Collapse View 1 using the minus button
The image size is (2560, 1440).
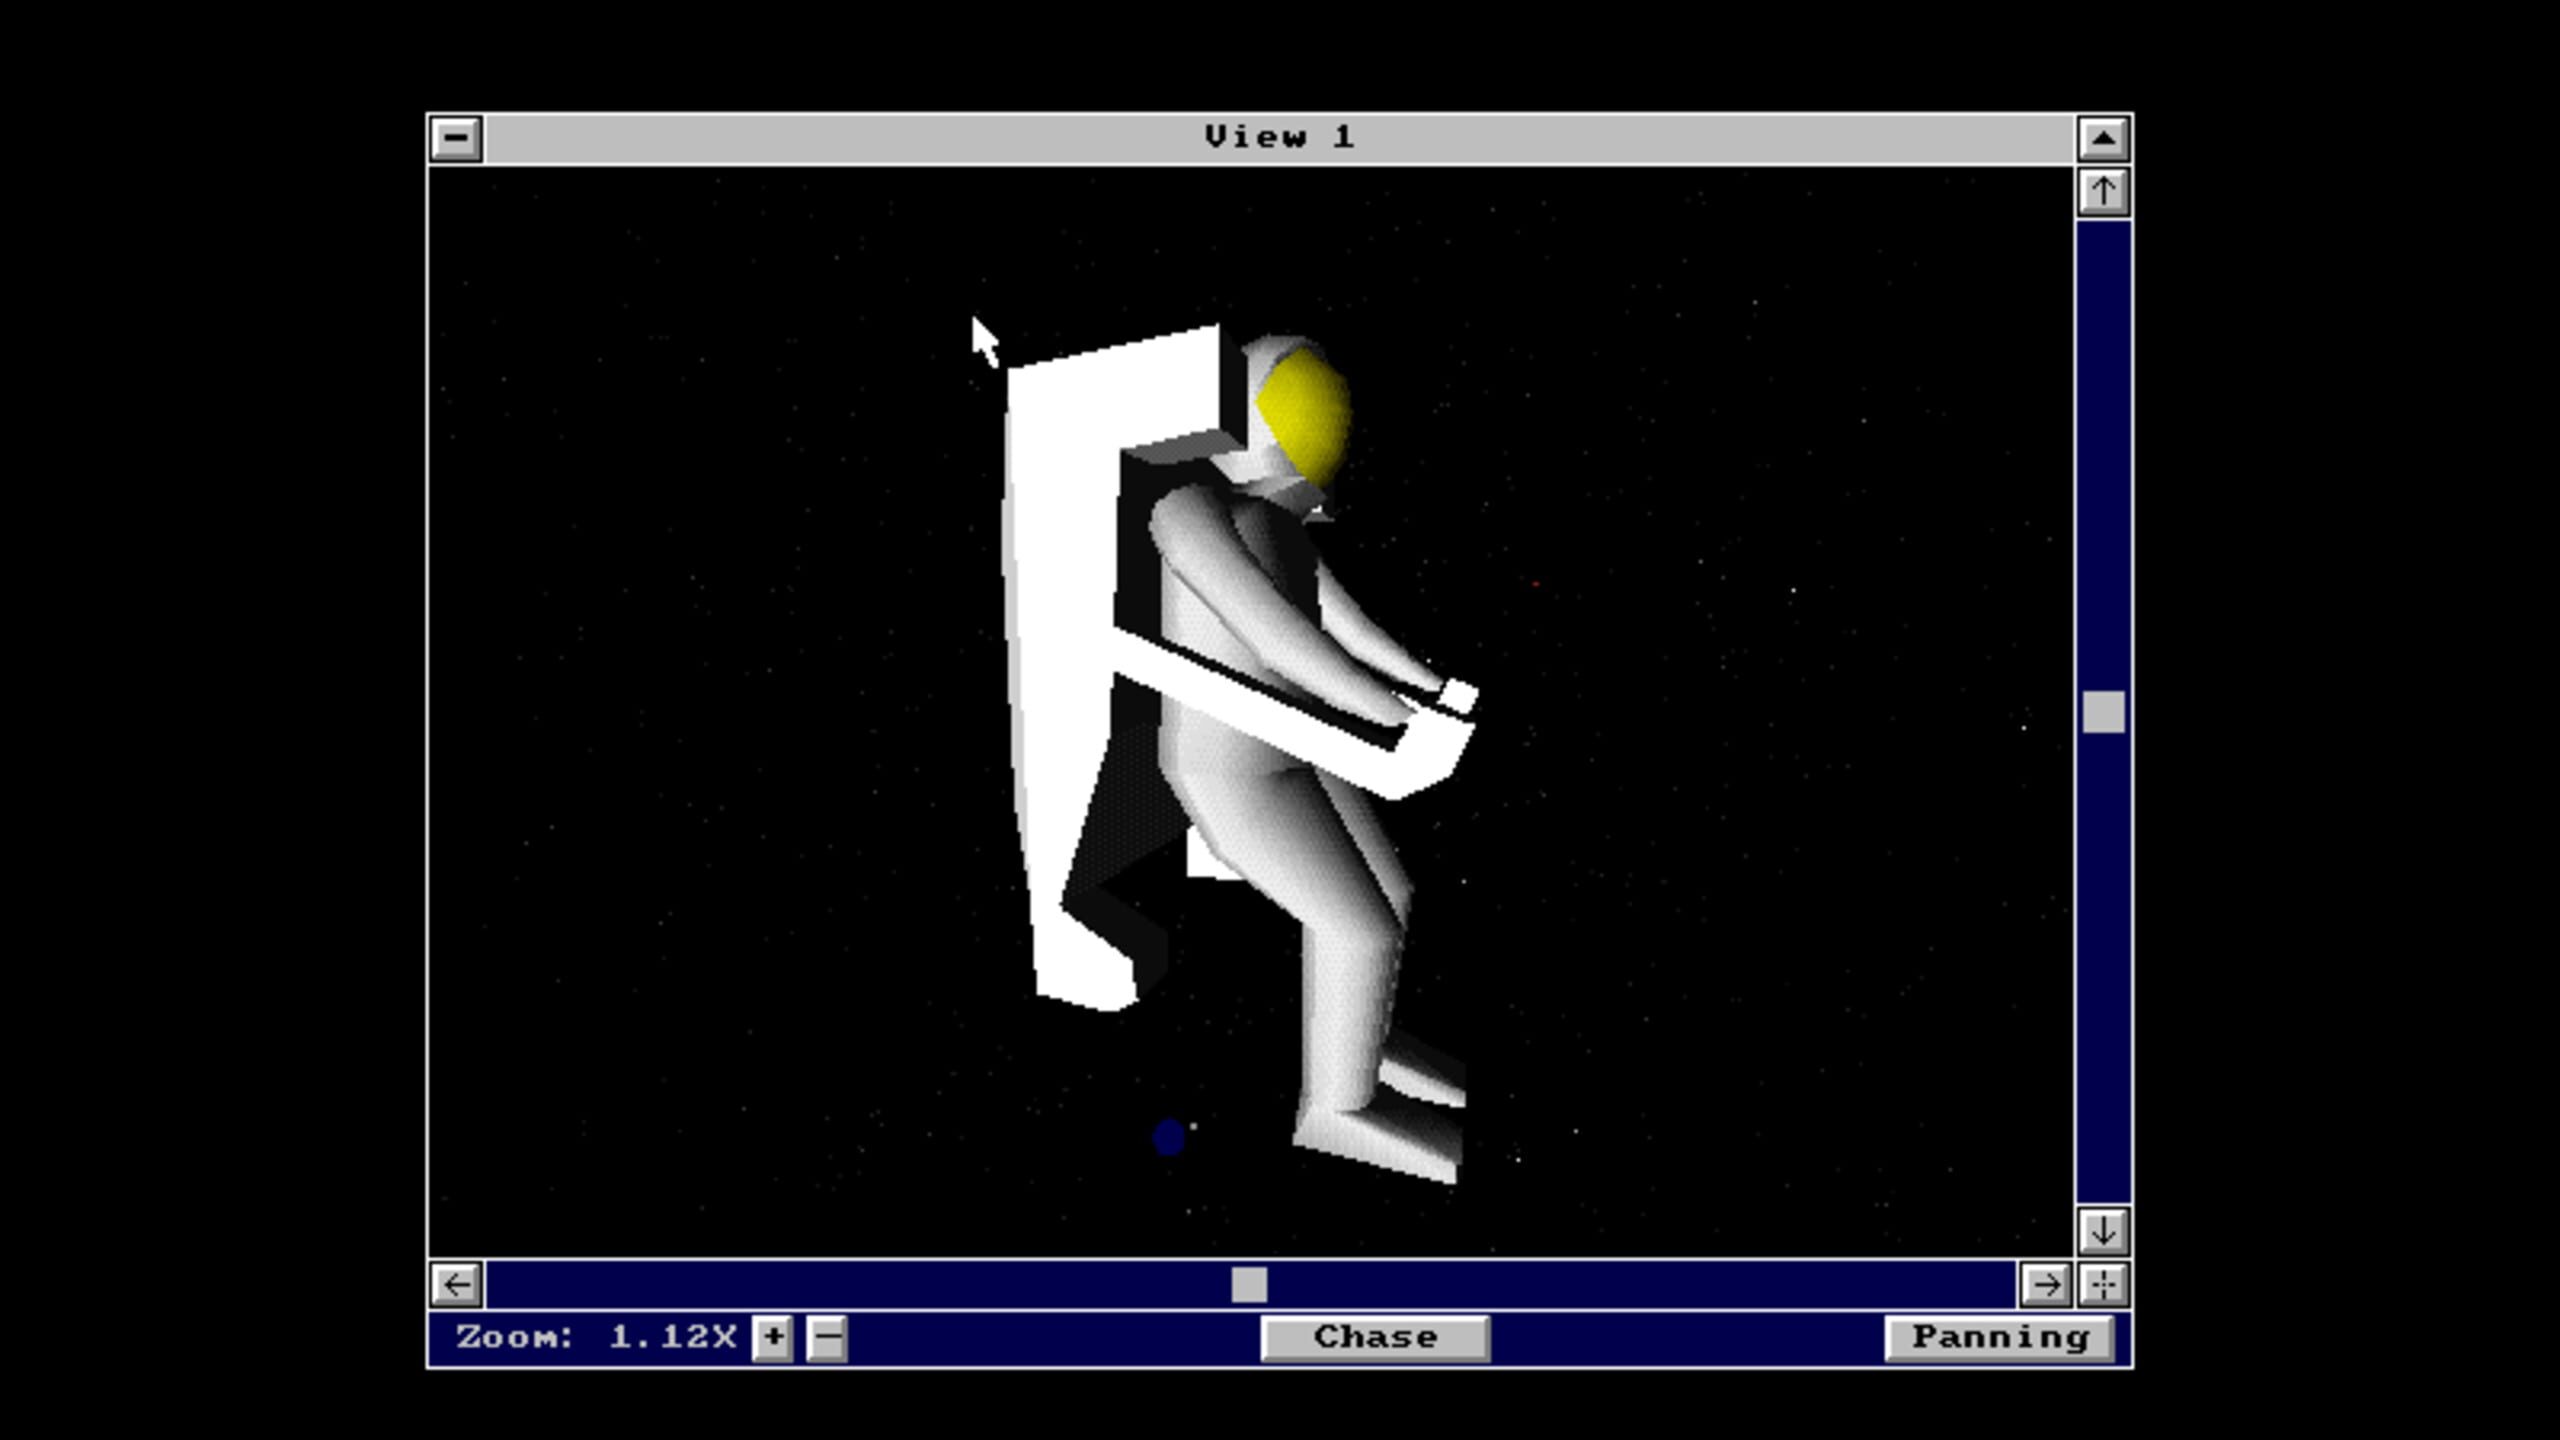coord(456,137)
